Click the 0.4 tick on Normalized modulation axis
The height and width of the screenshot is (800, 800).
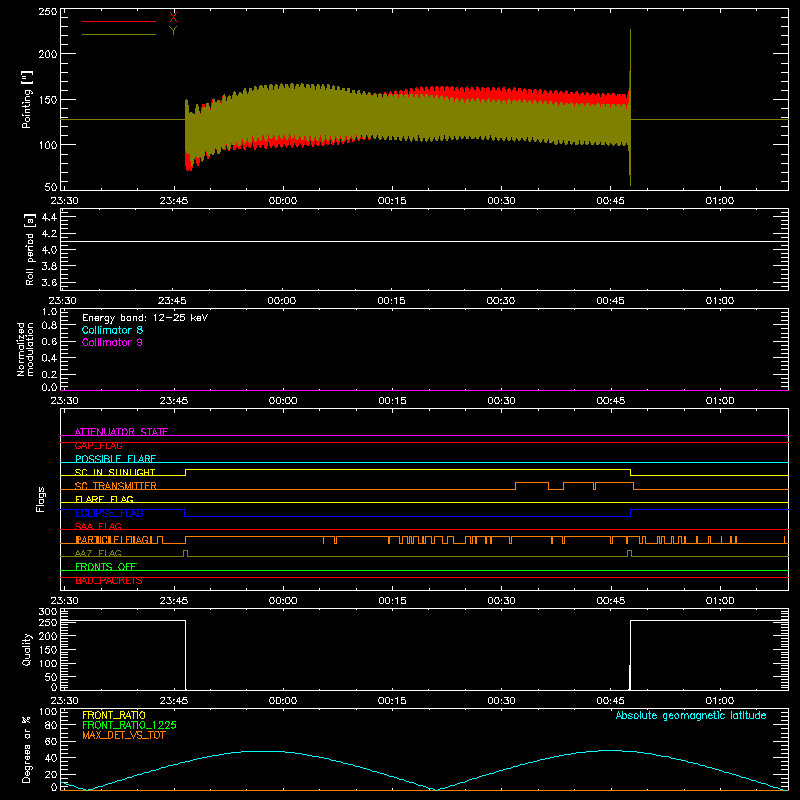point(49,358)
